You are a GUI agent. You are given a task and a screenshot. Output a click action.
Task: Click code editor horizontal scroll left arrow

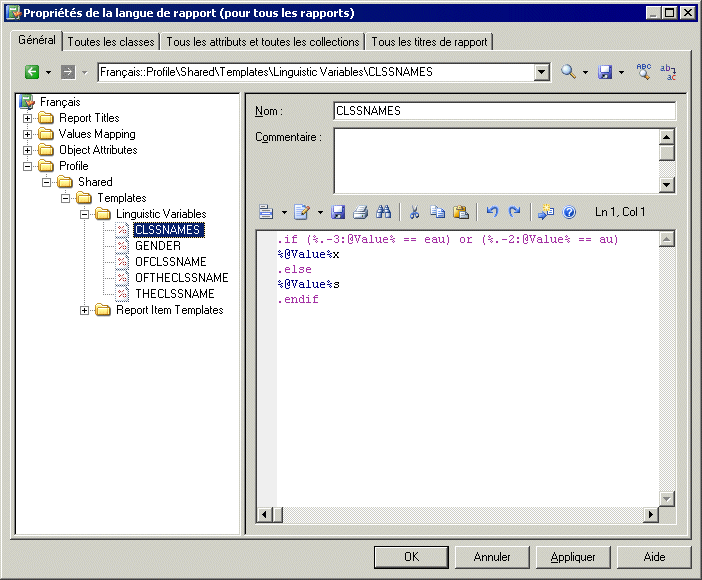[x=264, y=515]
